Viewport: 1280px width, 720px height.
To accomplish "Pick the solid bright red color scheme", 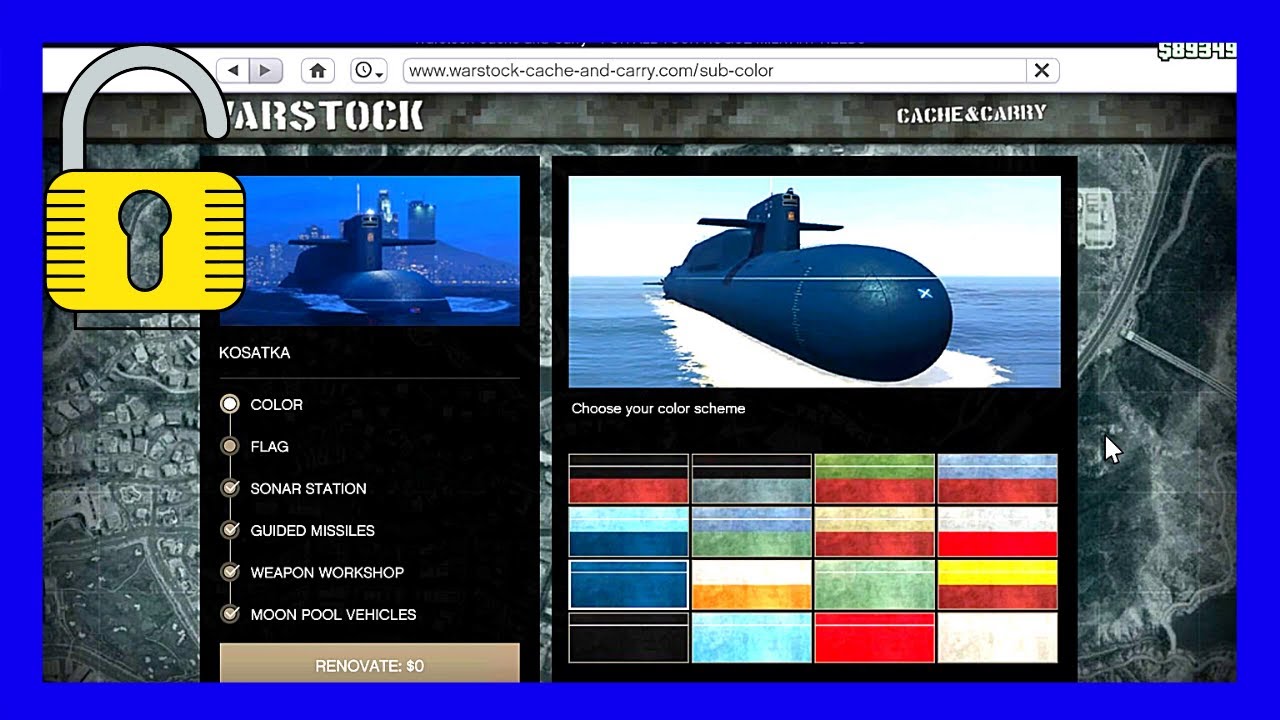I will coord(875,638).
